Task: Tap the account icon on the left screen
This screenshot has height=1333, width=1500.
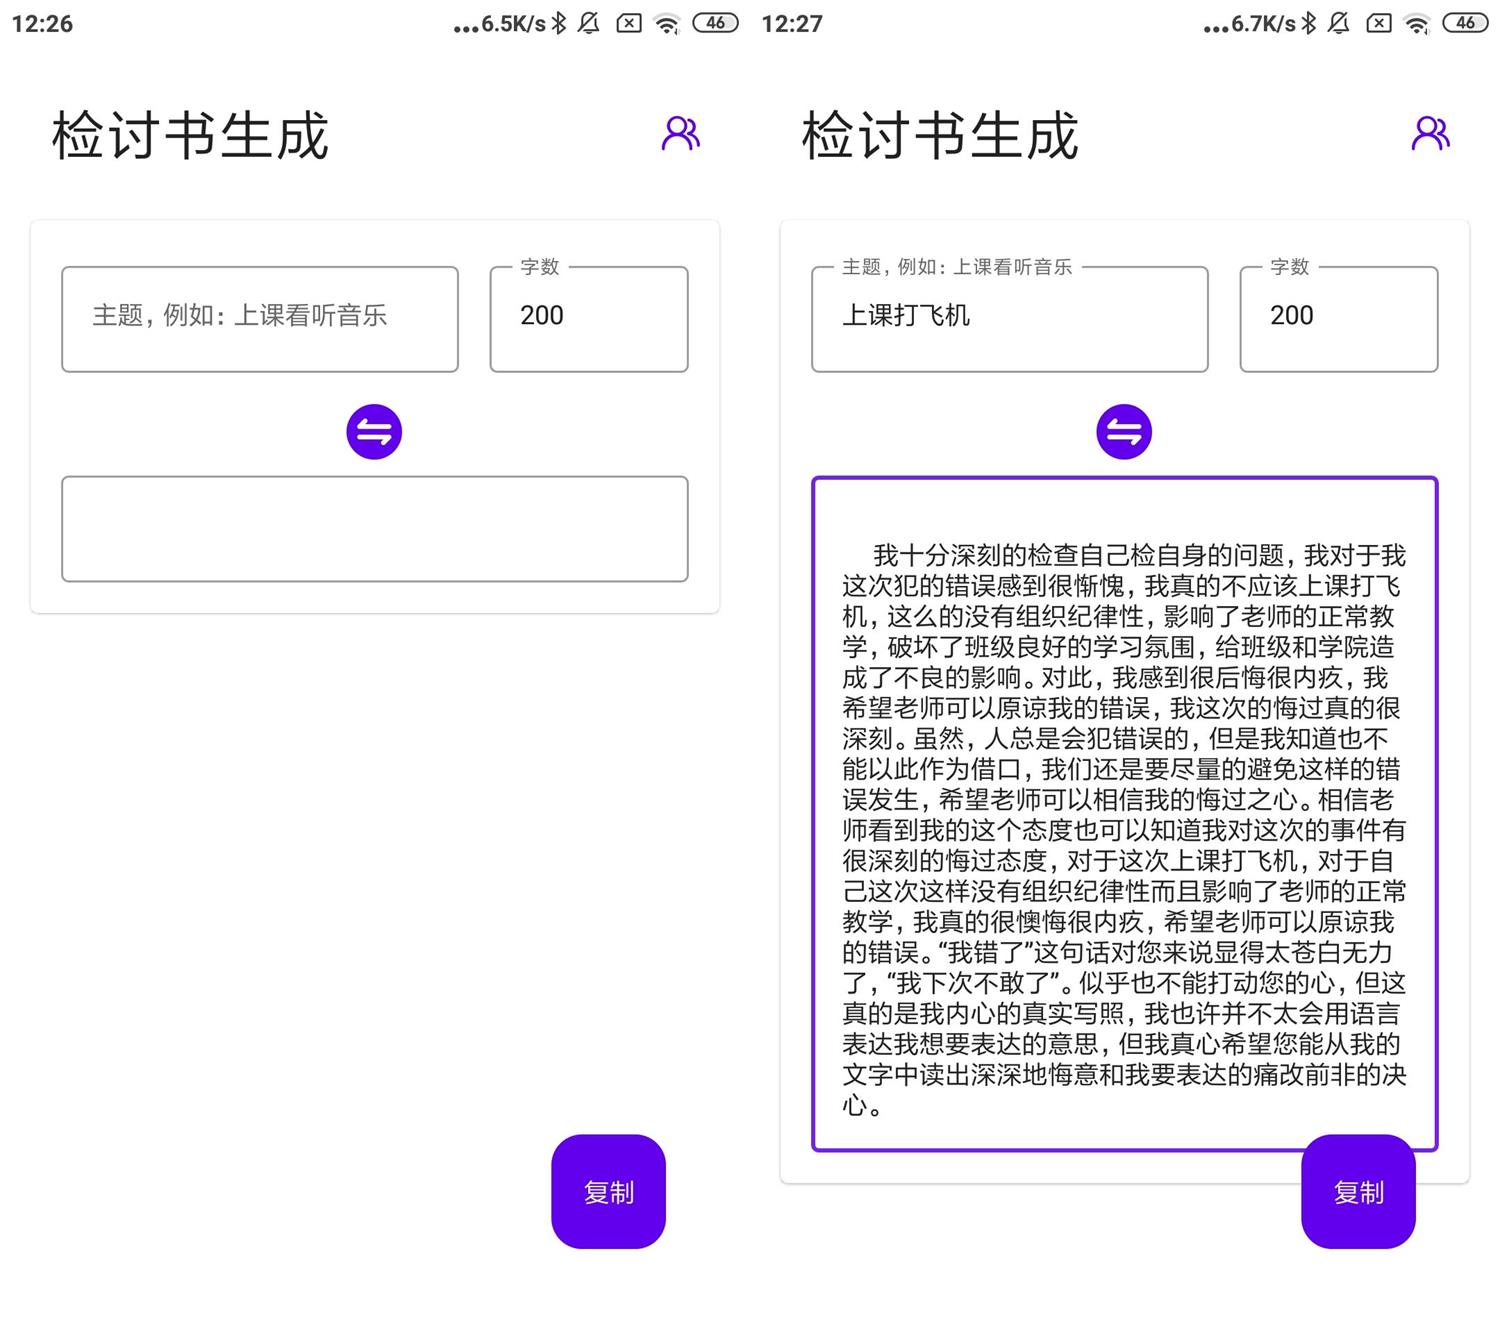Action: (681, 131)
